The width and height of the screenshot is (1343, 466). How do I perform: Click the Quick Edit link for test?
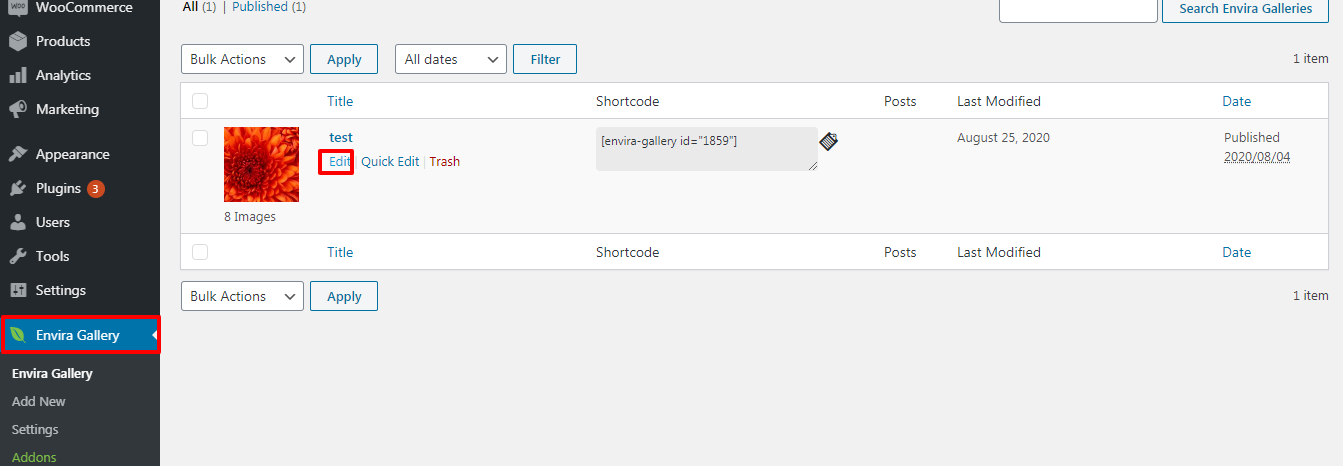(390, 161)
